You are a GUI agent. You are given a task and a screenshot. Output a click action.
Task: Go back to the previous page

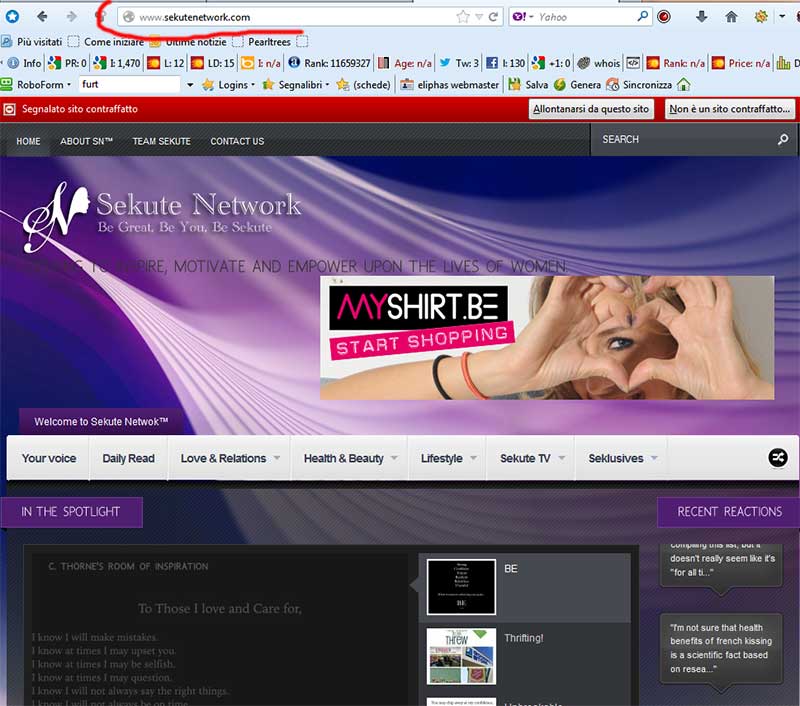(x=42, y=17)
